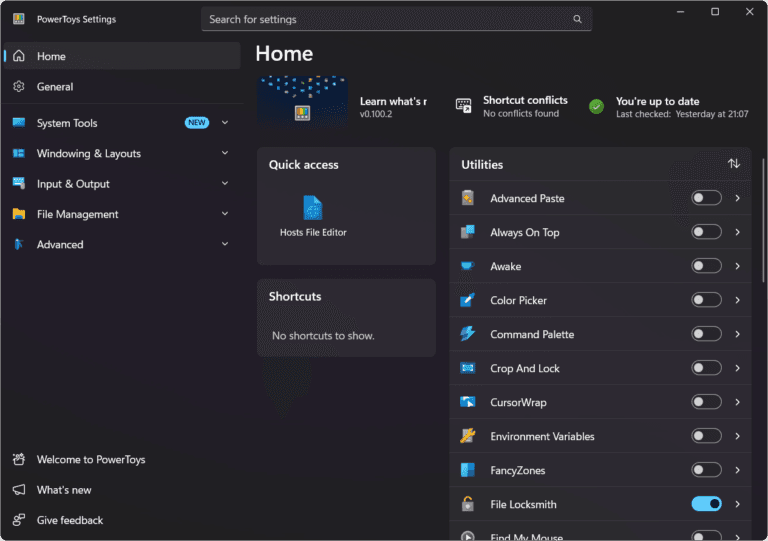The height and width of the screenshot is (541, 768).
Task: Click the Learn what's new banner text
Action: (393, 101)
